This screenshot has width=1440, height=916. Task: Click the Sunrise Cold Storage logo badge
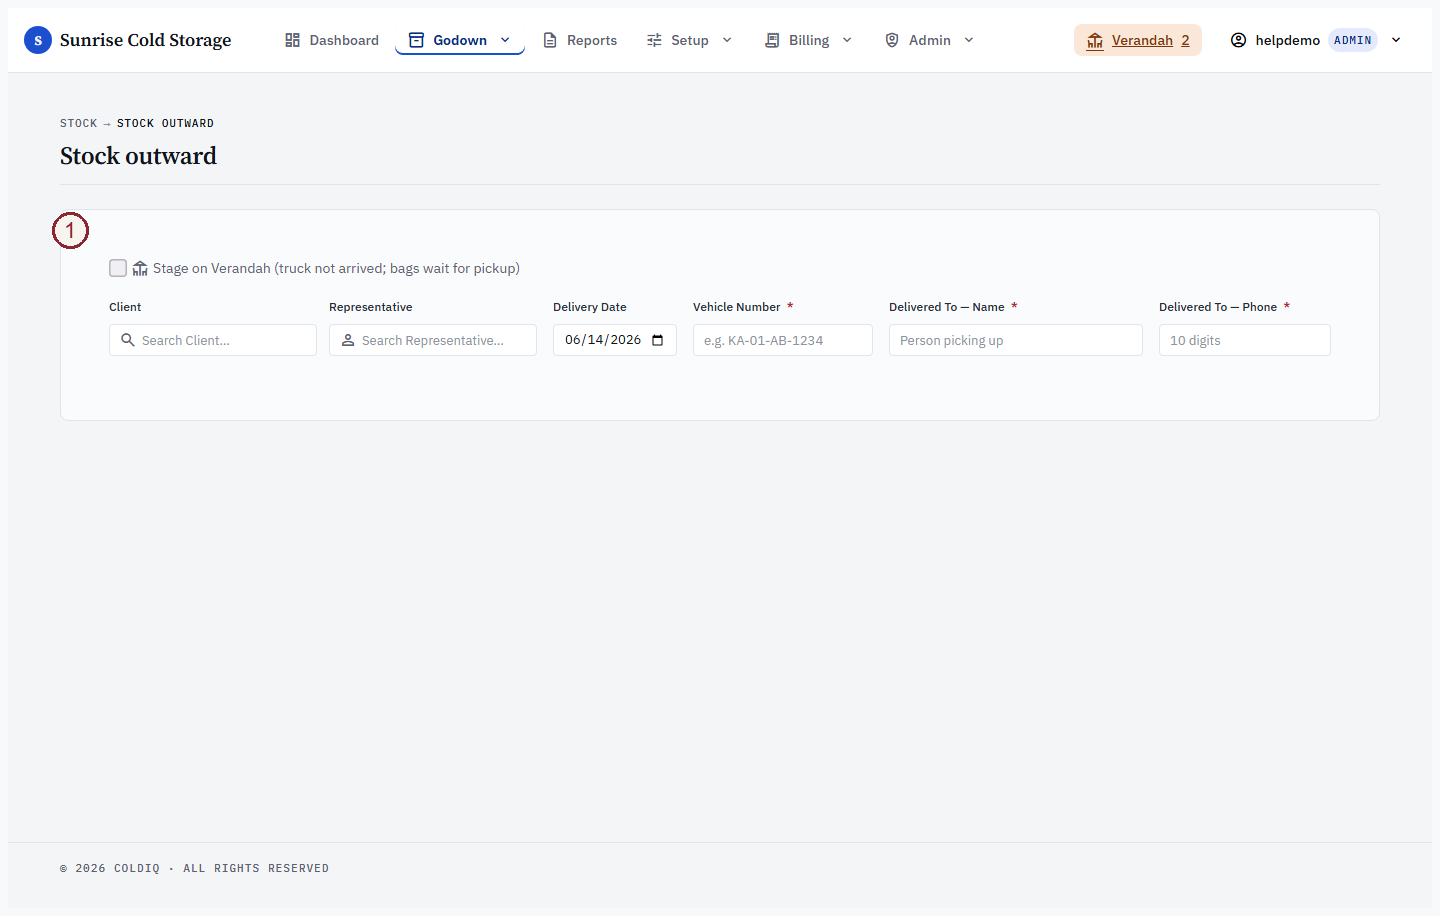38,40
